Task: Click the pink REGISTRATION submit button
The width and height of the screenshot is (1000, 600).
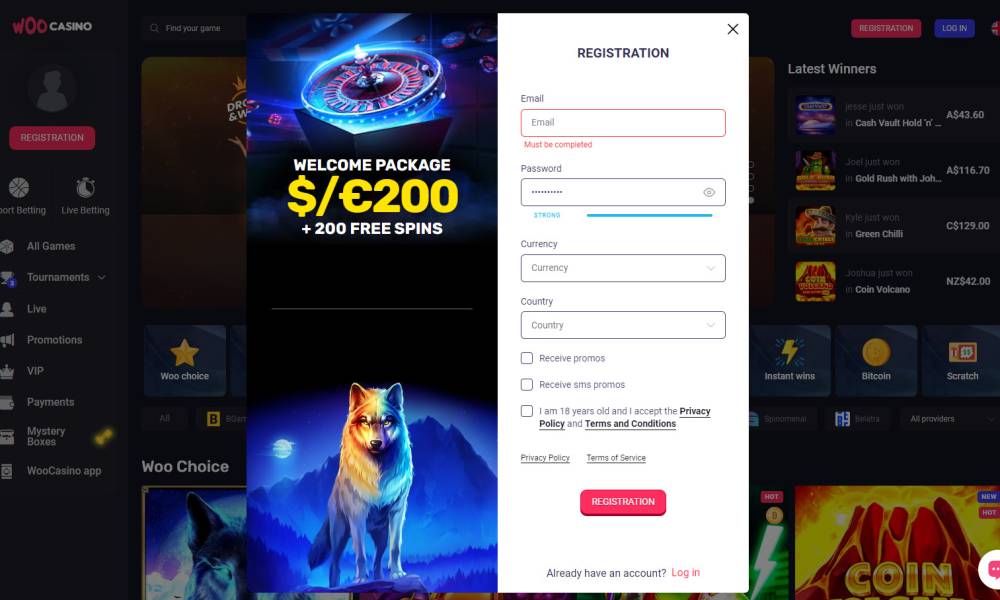Action: point(623,502)
